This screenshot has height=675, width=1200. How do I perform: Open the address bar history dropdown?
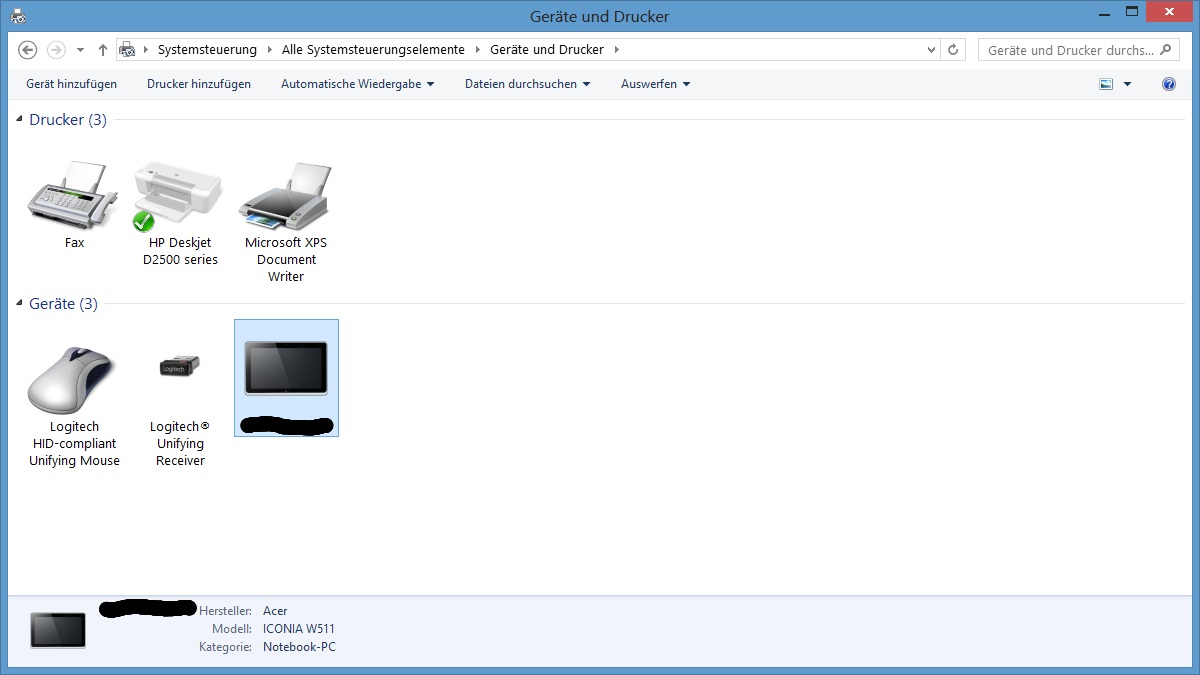point(931,50)
